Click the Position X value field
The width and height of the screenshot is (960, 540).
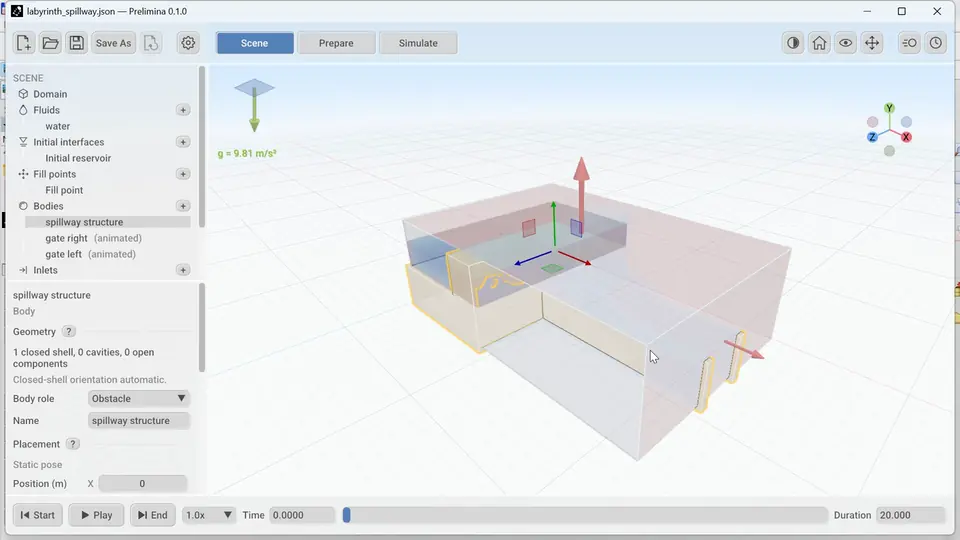click(x=142, y=484)
